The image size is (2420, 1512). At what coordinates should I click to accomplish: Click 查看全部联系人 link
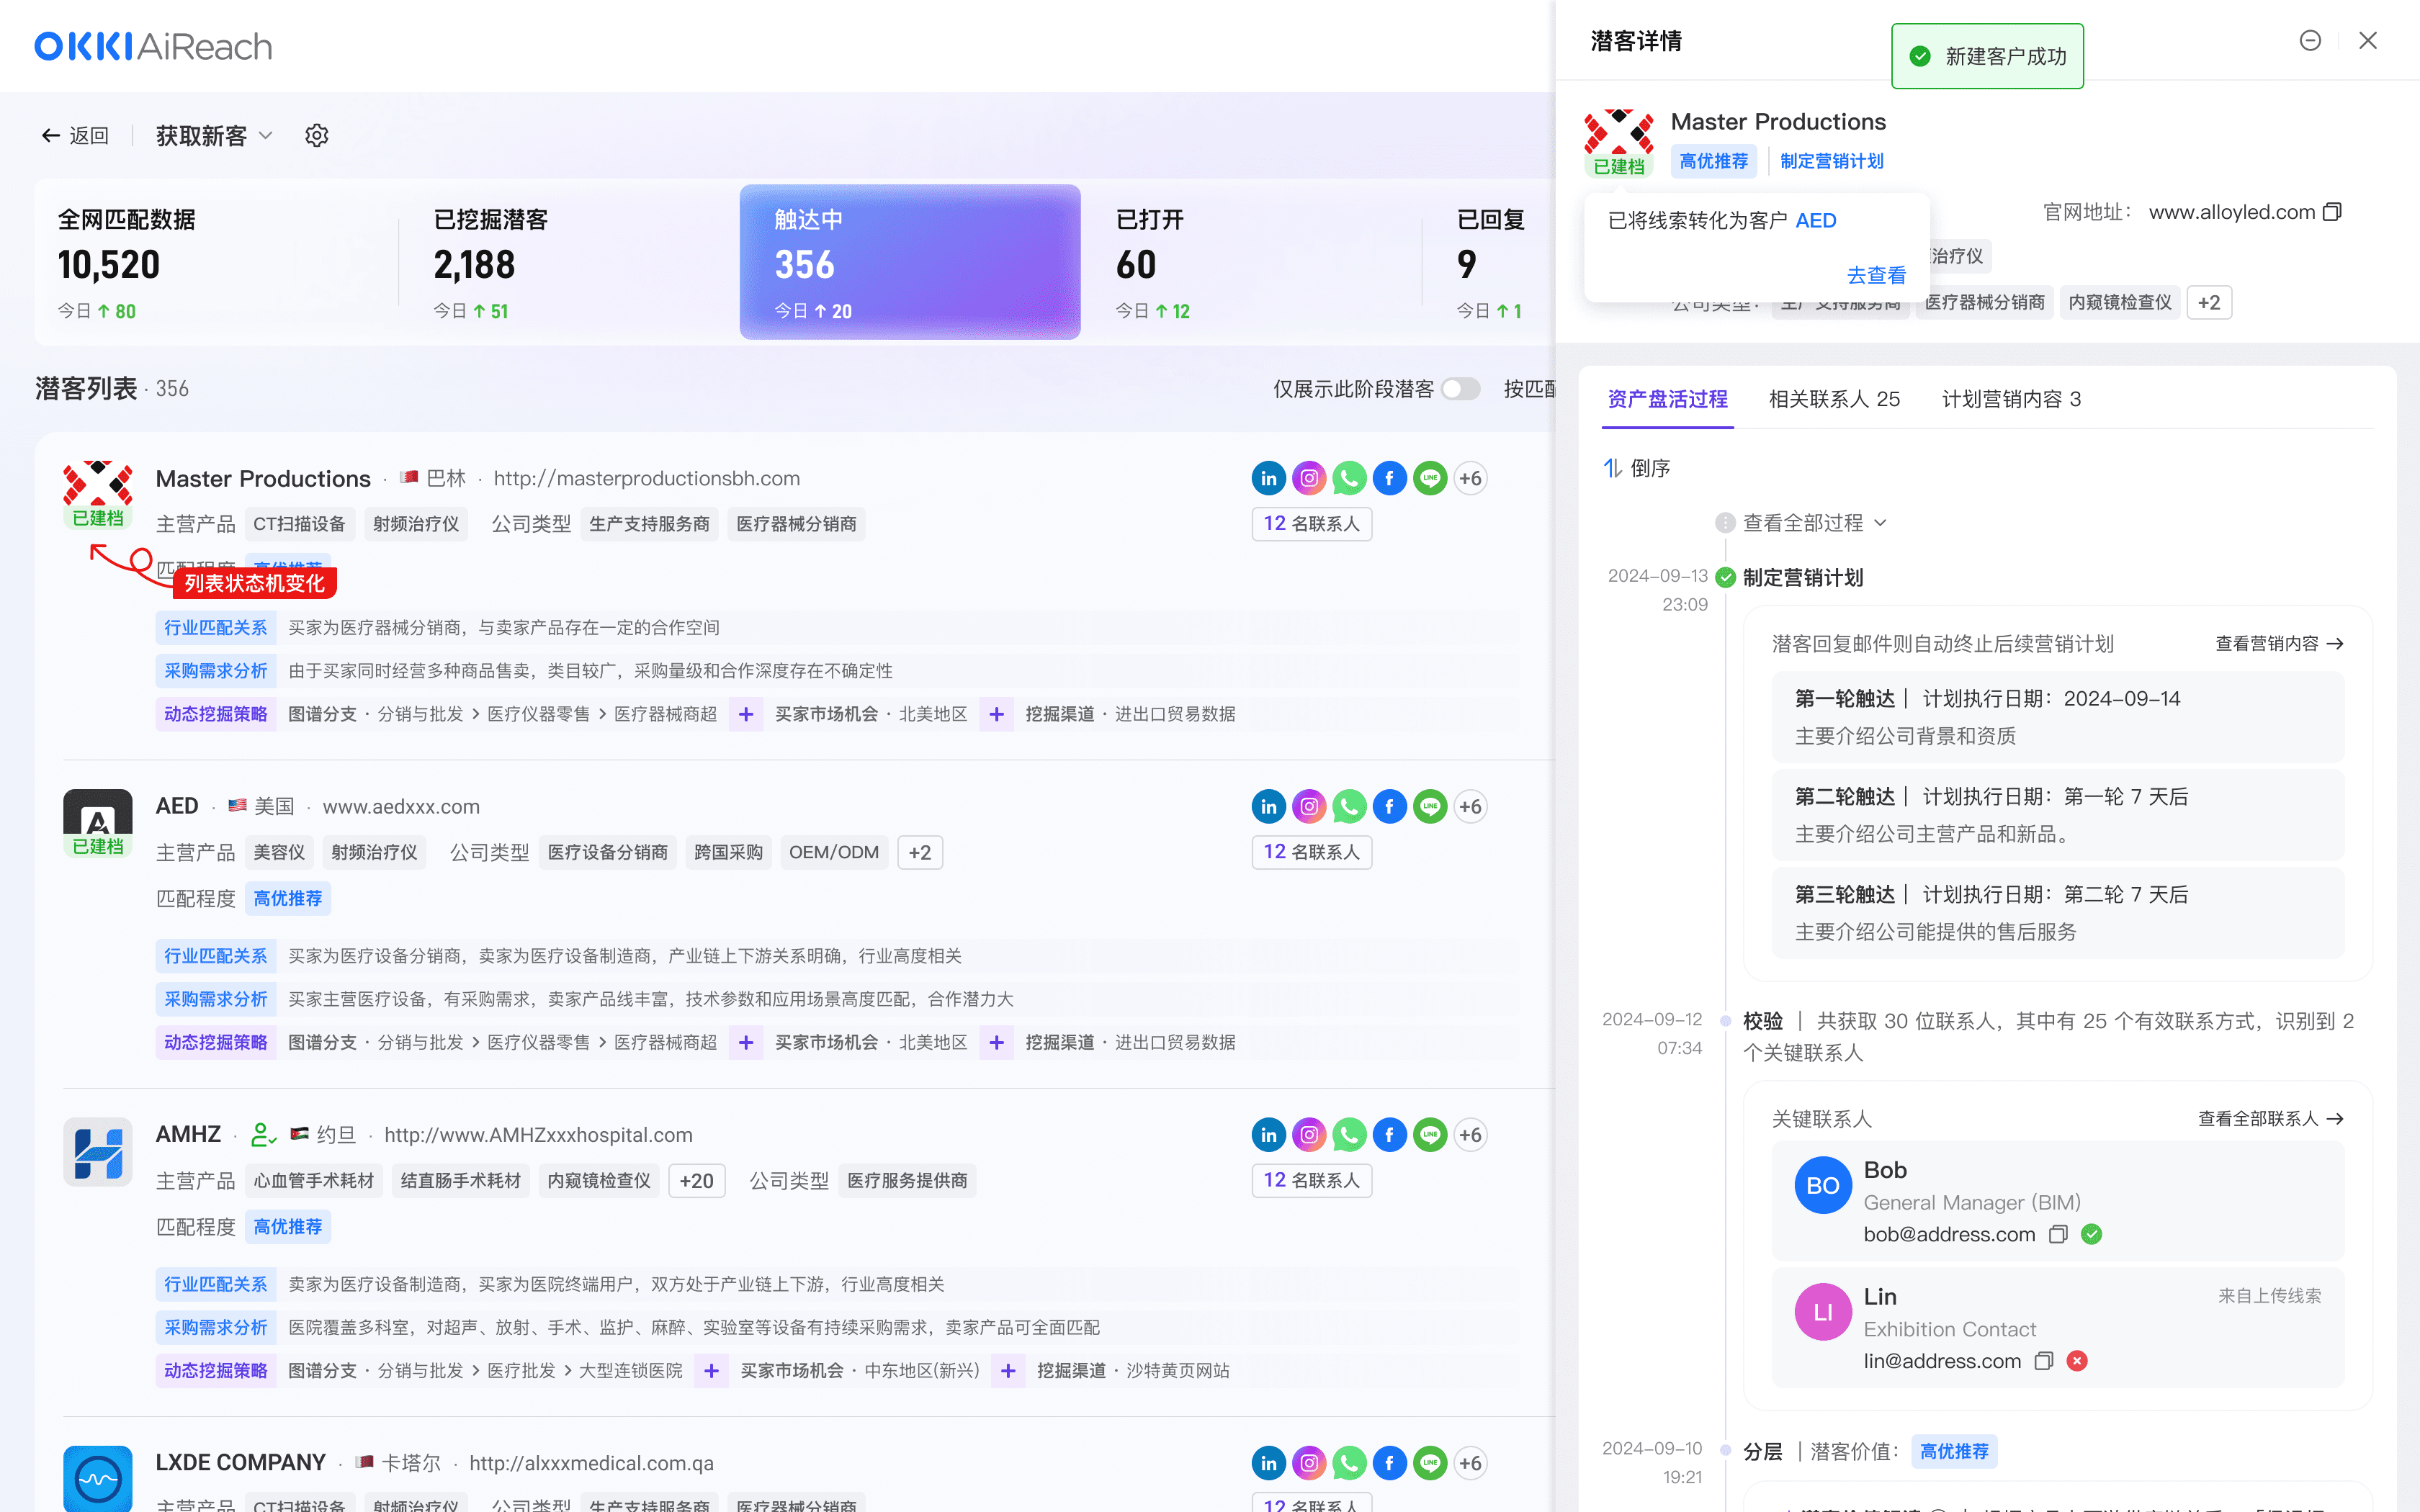coord(2270,1118)
